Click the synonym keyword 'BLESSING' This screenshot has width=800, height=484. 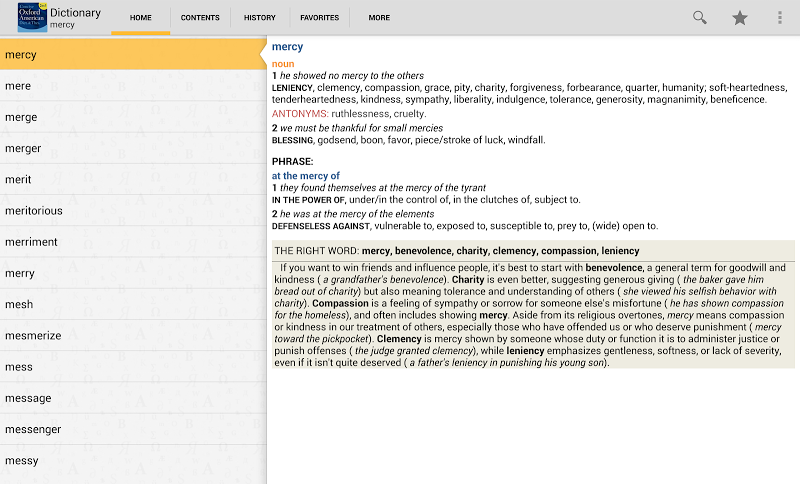(x=292, y=140)
